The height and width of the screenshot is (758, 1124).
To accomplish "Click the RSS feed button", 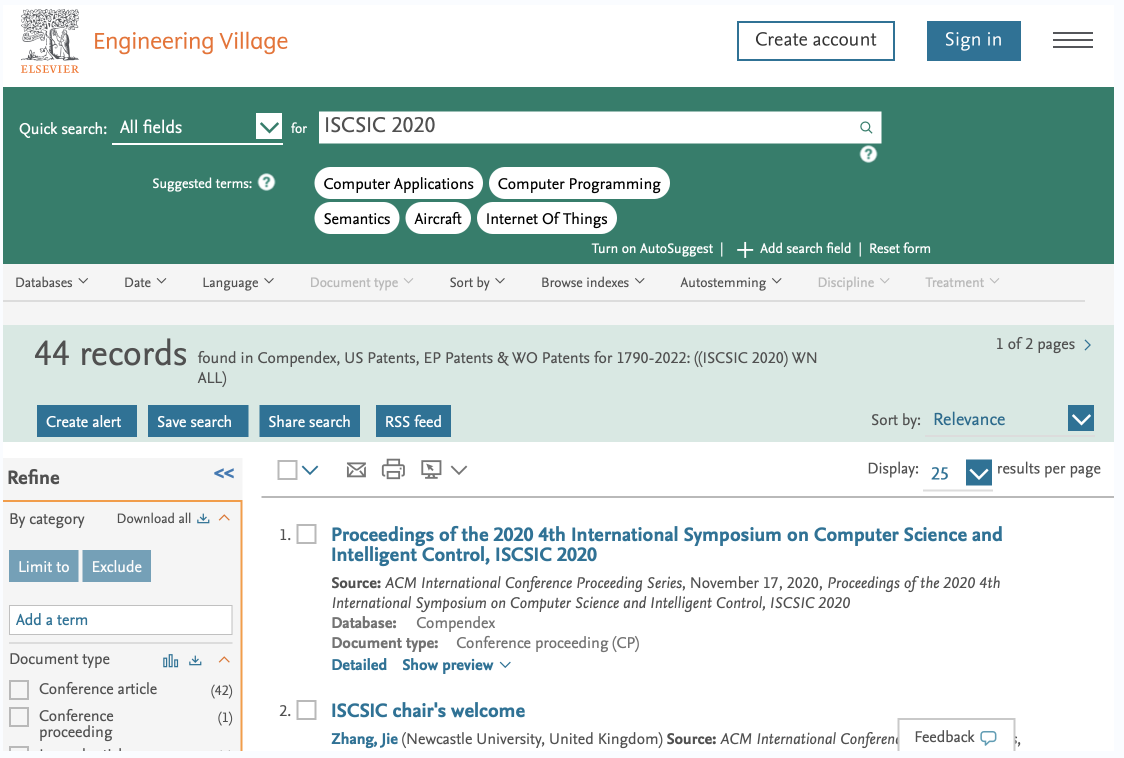I will (x=413, y=421).
